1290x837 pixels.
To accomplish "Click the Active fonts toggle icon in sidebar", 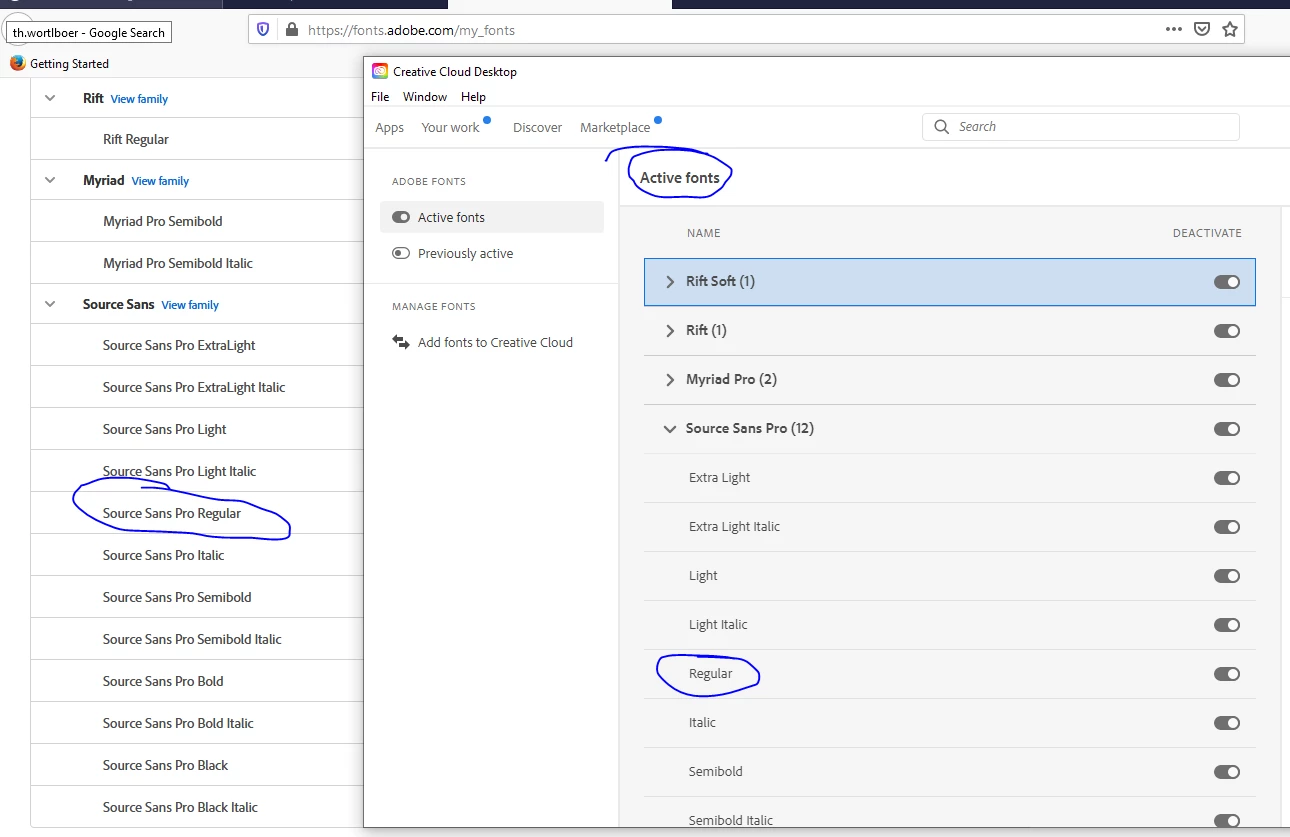I will pyautogui.click(x=401, y=217).
